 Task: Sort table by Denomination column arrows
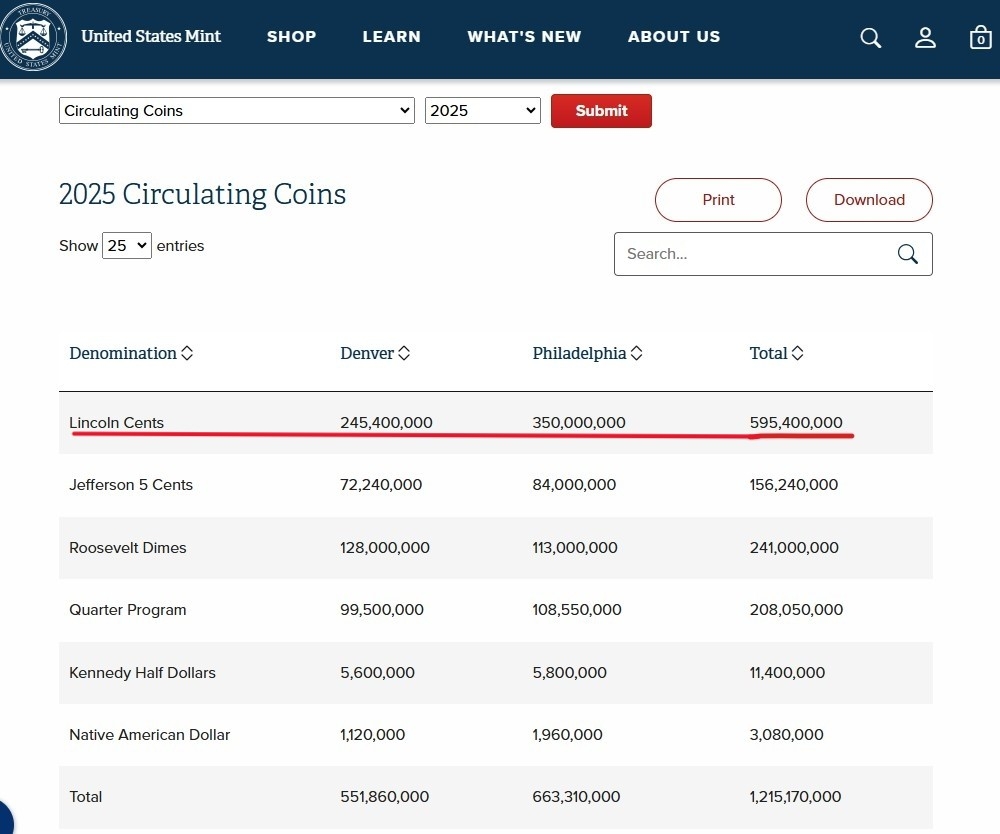tap(187, 353)
